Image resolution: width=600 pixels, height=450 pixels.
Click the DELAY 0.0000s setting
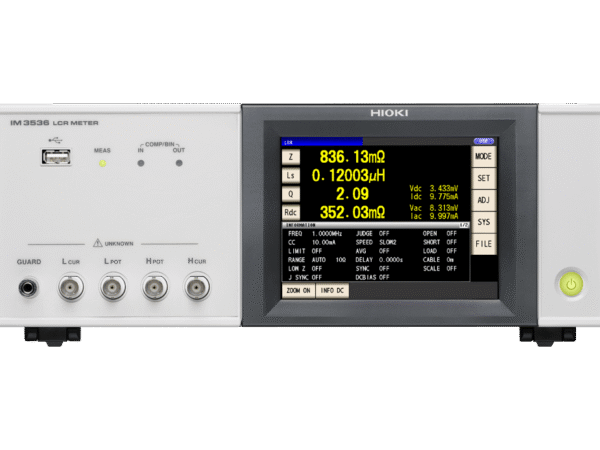coord(379,259)
